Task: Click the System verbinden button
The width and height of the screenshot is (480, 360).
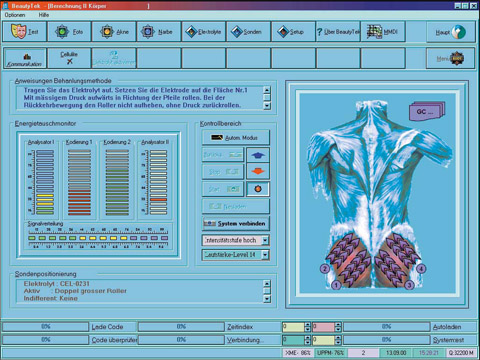Action: point(235,224)
